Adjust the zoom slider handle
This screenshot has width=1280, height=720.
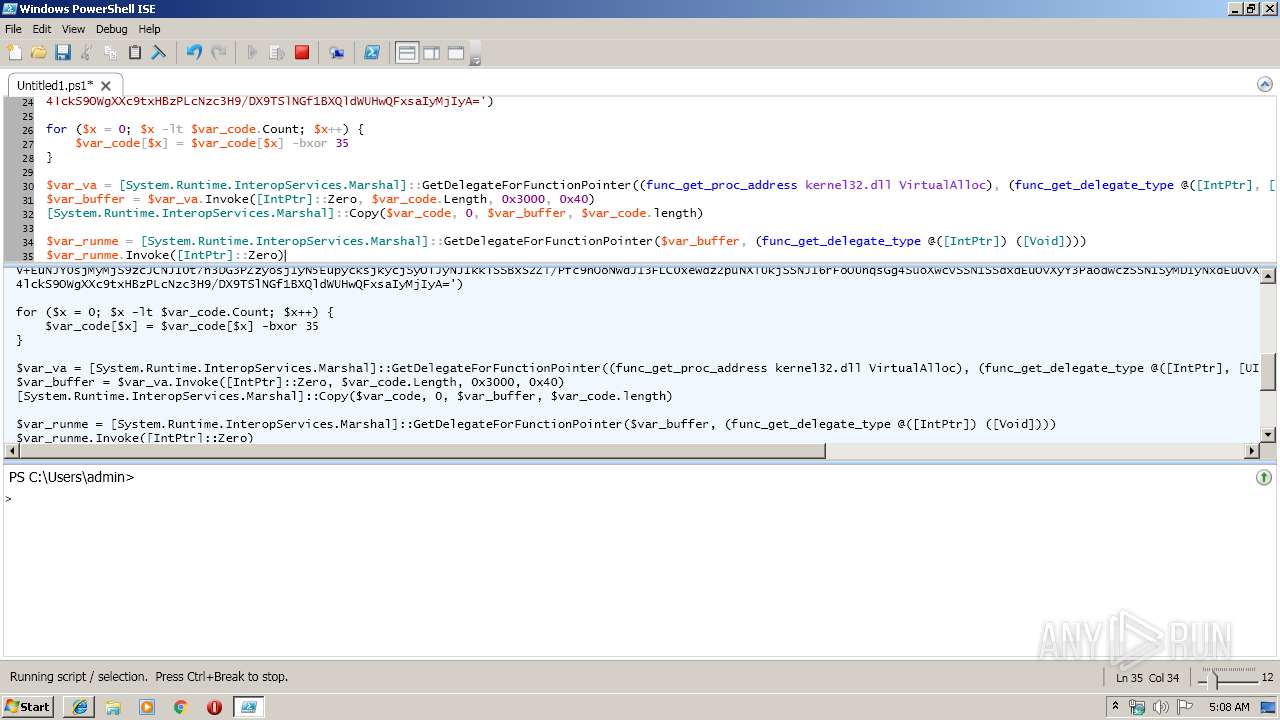(1215, 679)
